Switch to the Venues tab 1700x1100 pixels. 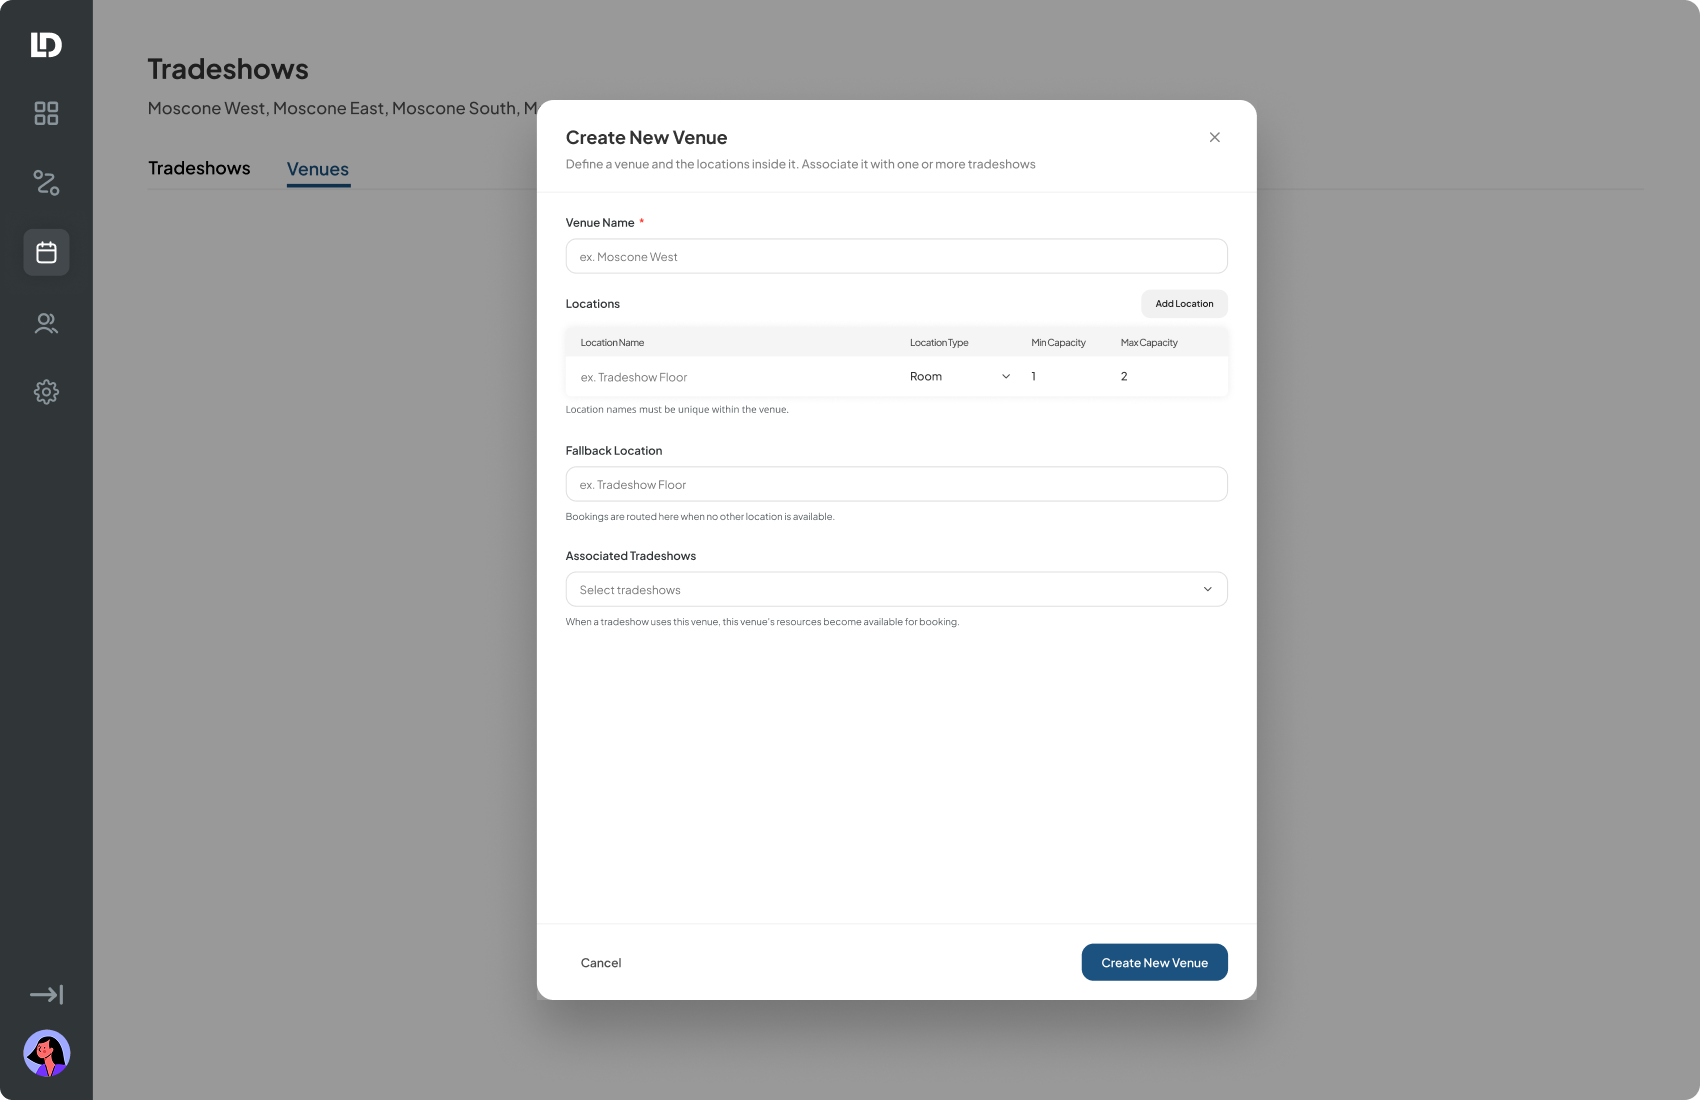pos(318,169)
